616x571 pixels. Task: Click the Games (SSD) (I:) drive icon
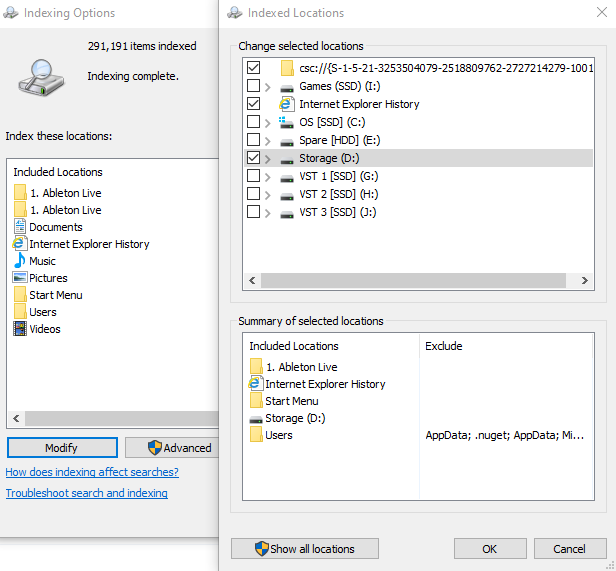(287, 88)
